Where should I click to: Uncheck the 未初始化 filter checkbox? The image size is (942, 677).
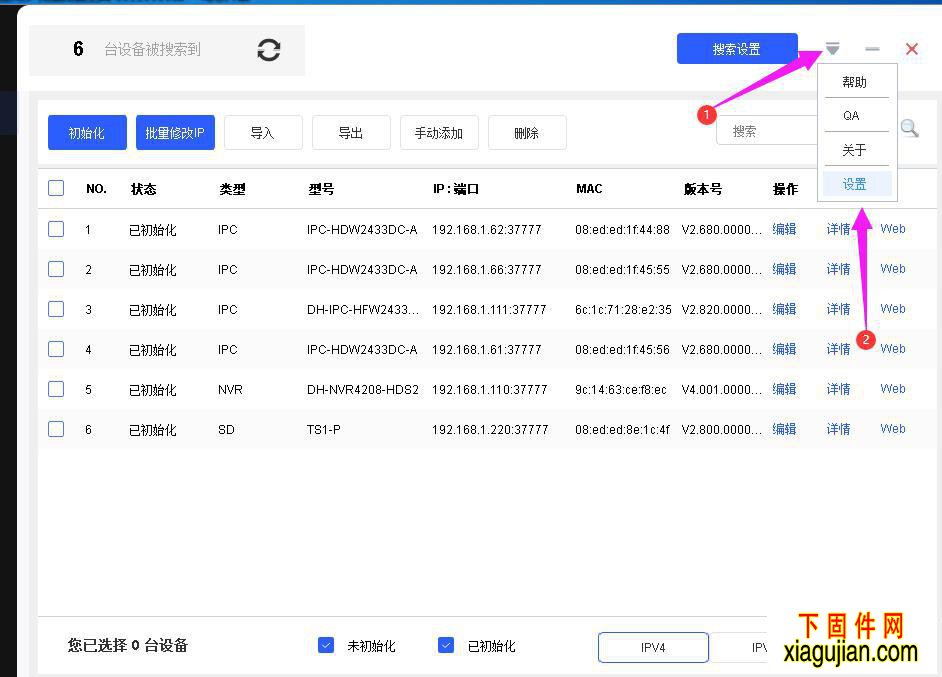[326, 645]
